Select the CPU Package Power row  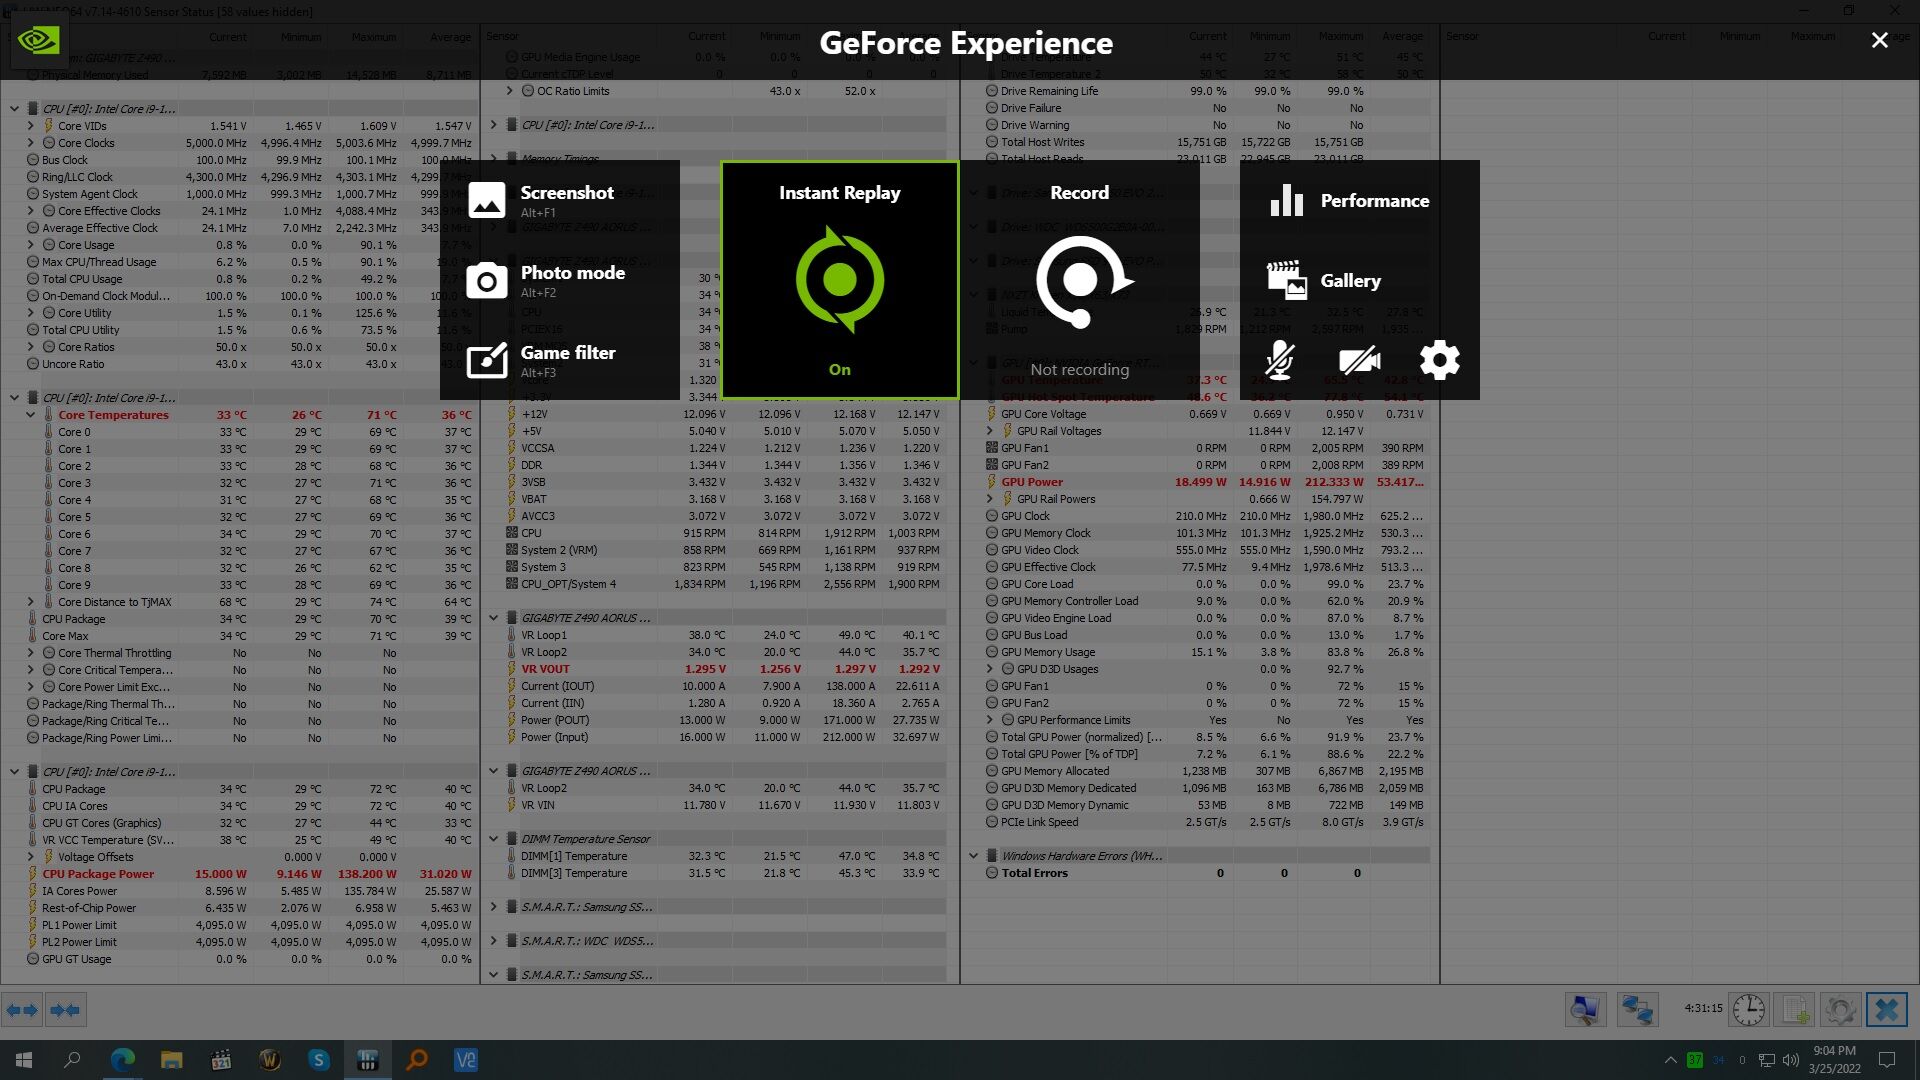pyautogui.click(x=240, y=874)
